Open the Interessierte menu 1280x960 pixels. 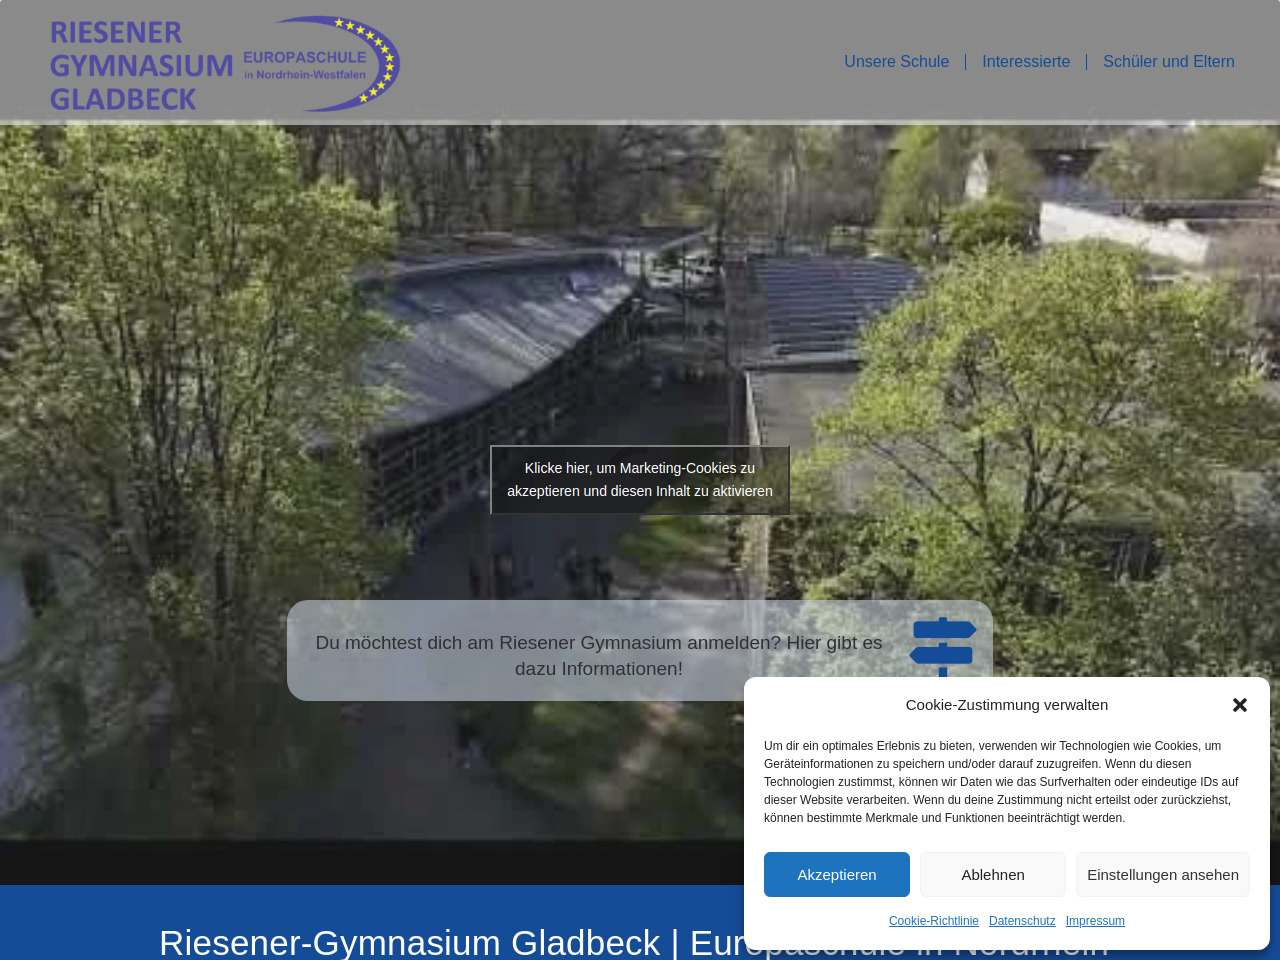1025,62
